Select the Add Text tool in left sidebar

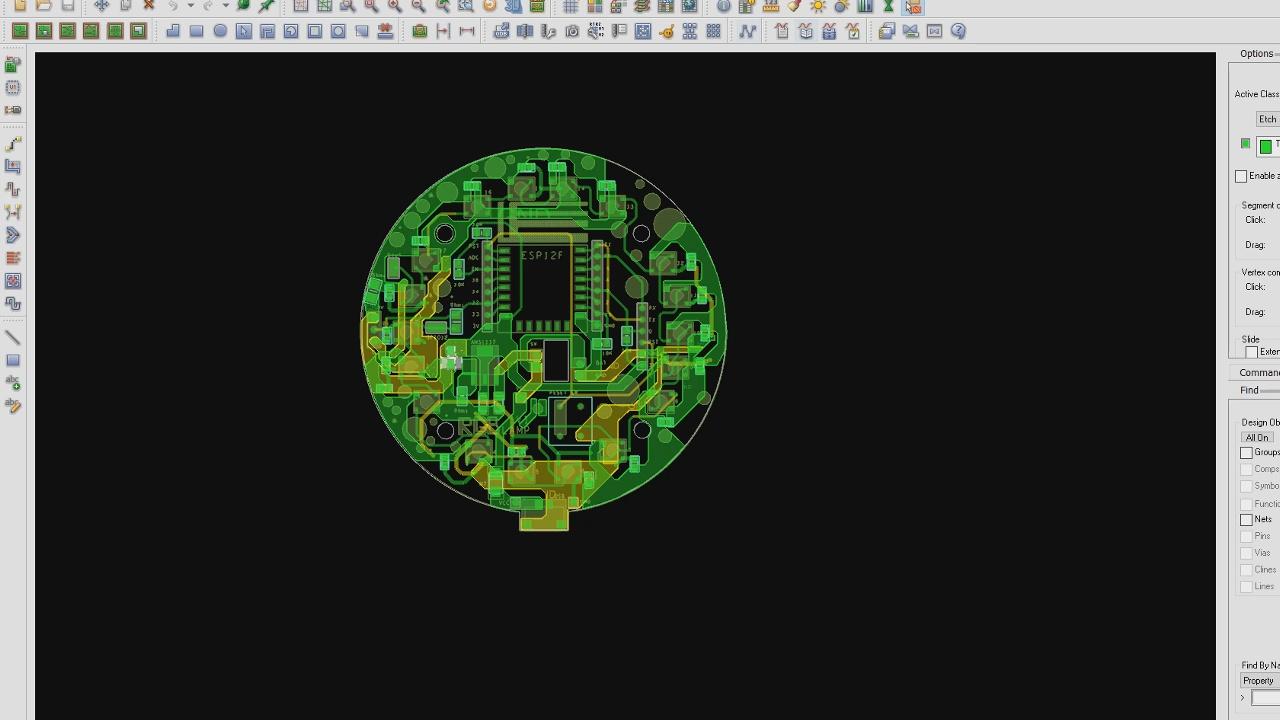coord(13,383)
